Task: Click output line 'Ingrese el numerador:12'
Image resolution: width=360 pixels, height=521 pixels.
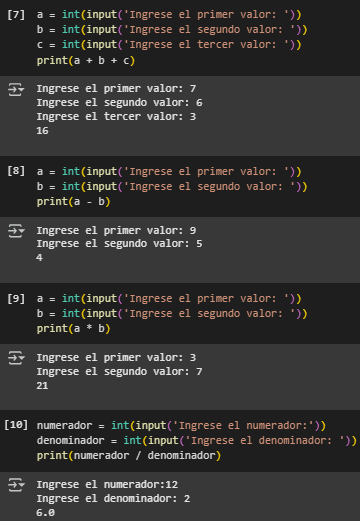Action: coord(107,484)
